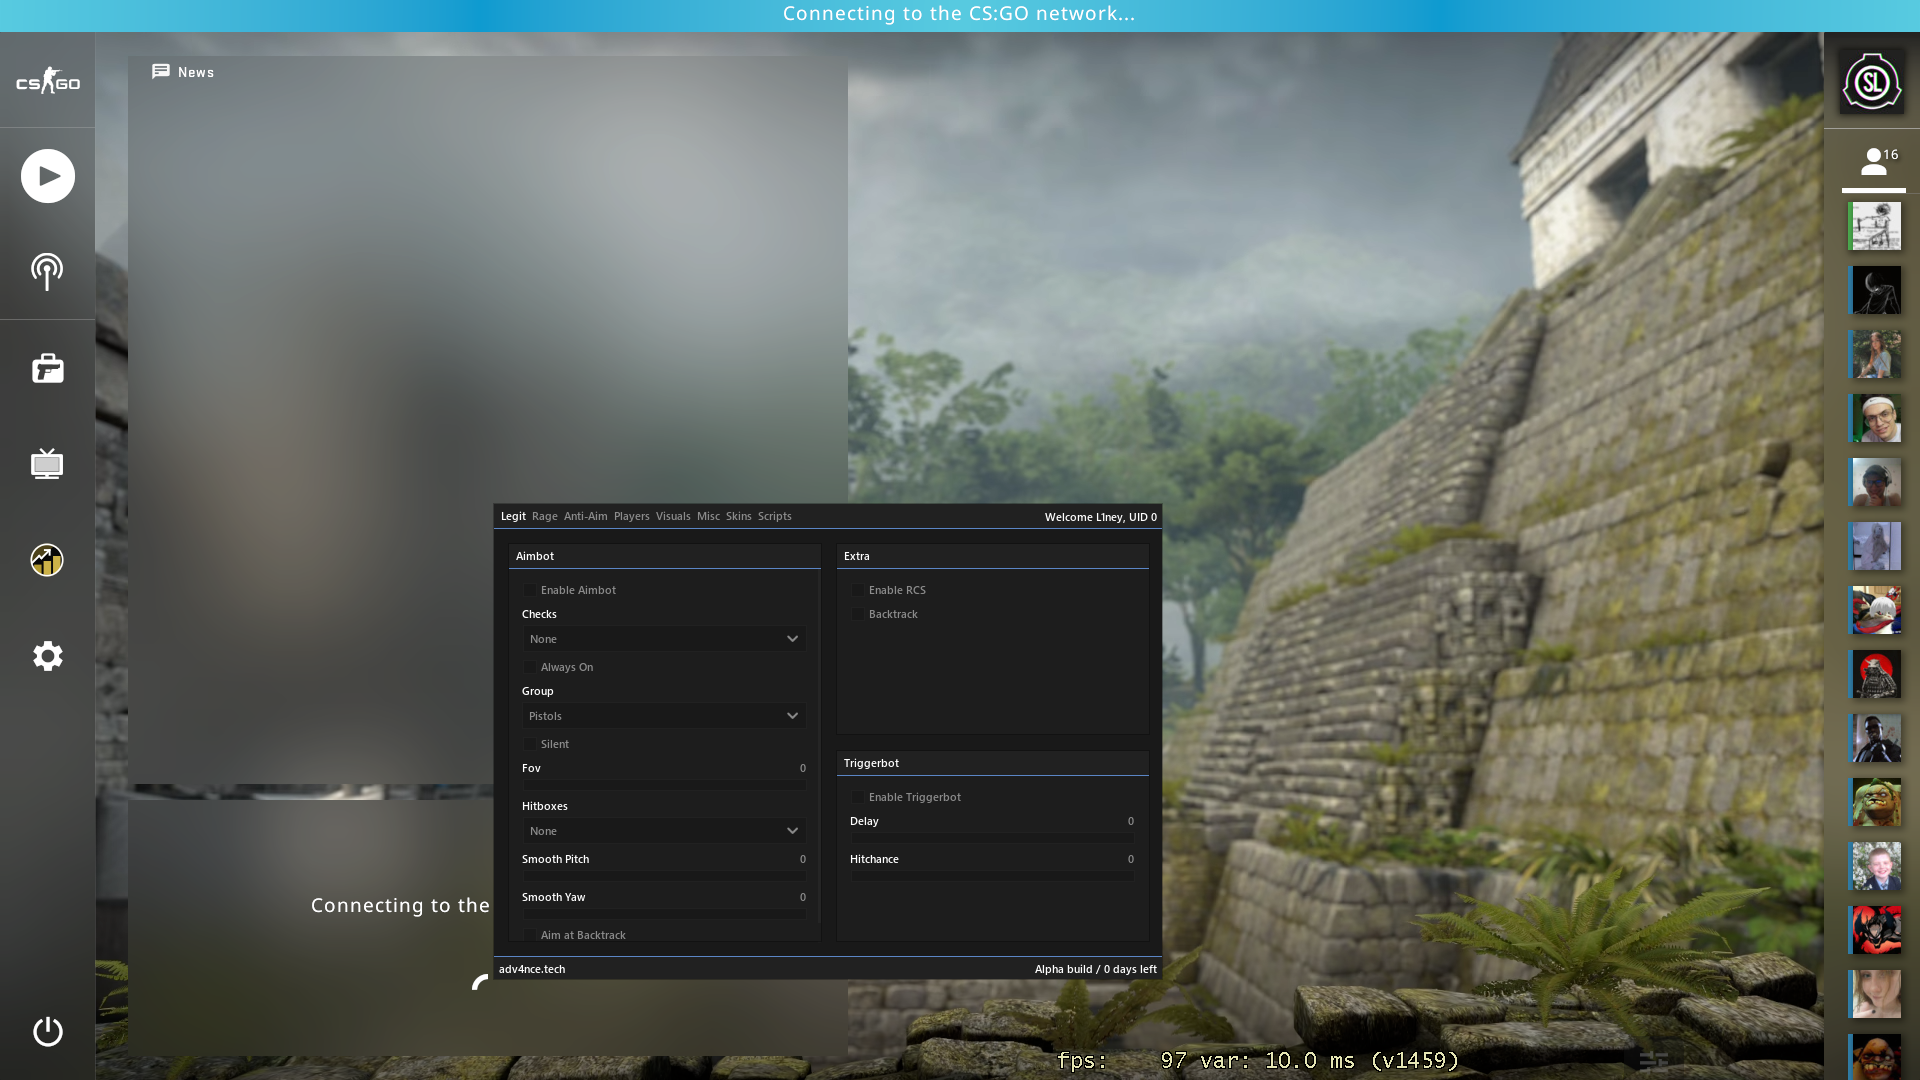The height and width of the screenshot is (1080, 1920).
Task: Click the CS:GO logo home icon
Action: point(47,82)
